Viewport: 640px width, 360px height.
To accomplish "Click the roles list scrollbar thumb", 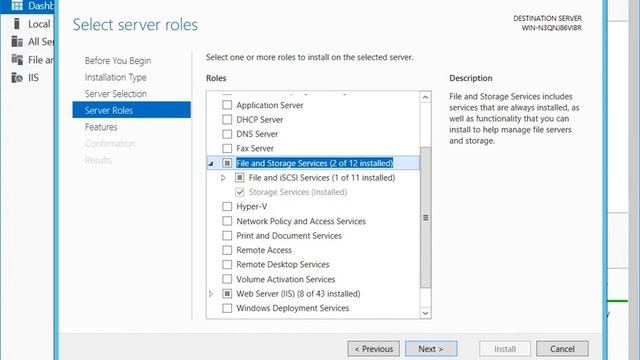I will (425, 217).
